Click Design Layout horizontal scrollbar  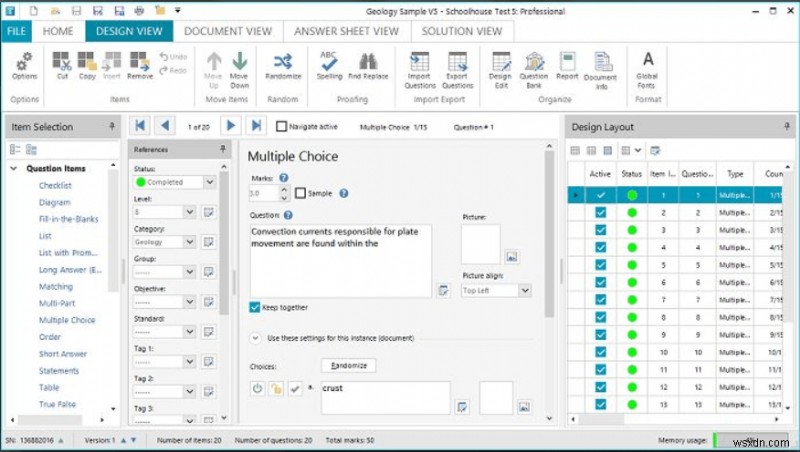point(601,419)
